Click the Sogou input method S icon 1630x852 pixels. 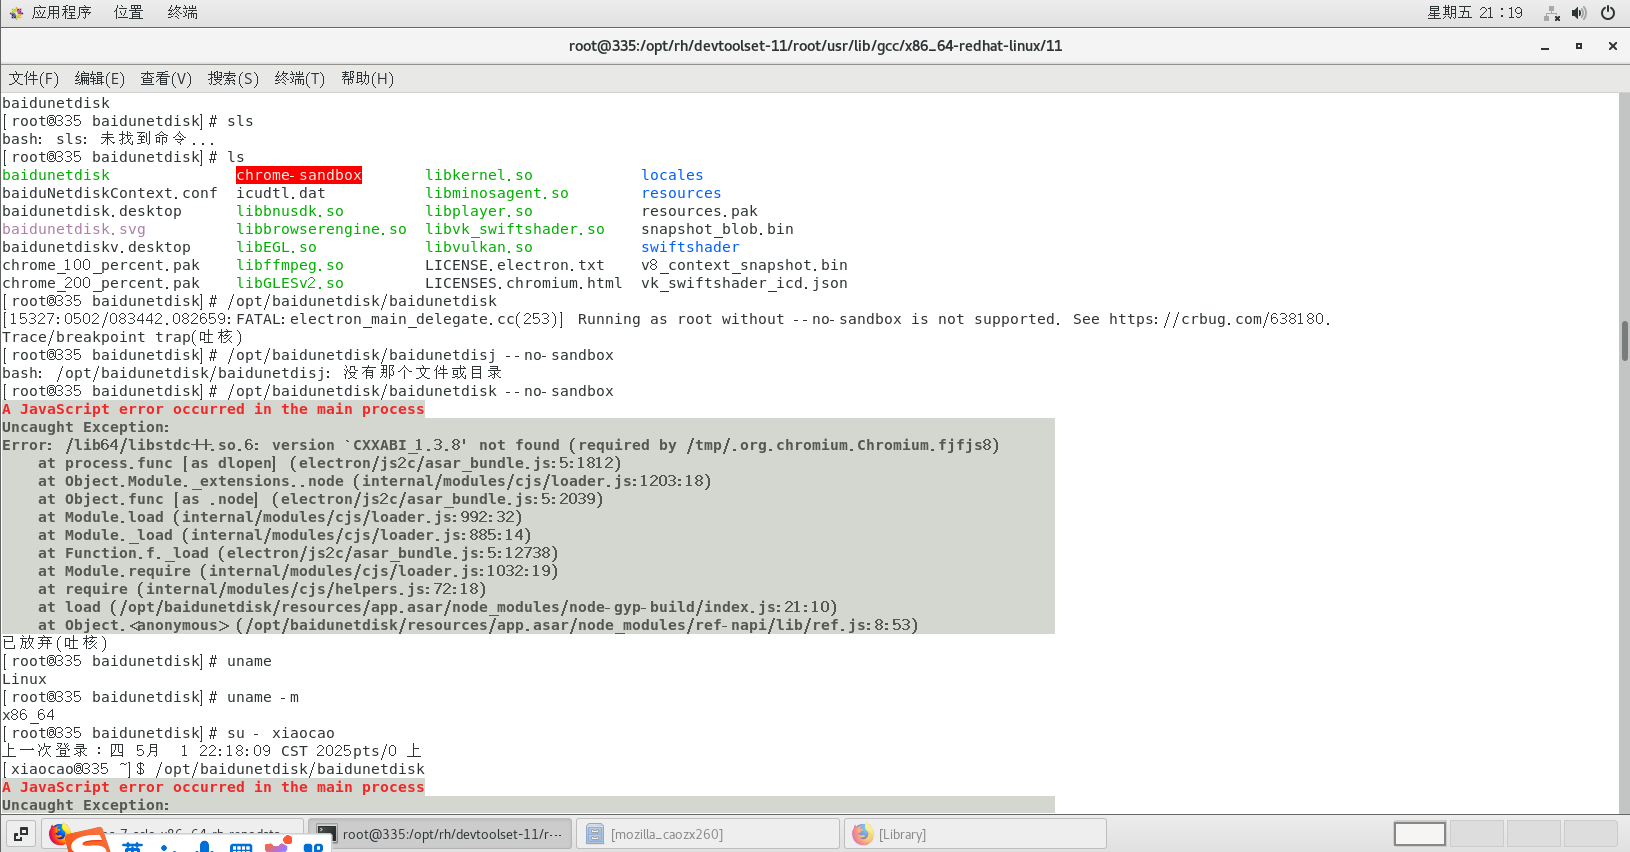tap(90, 842)
